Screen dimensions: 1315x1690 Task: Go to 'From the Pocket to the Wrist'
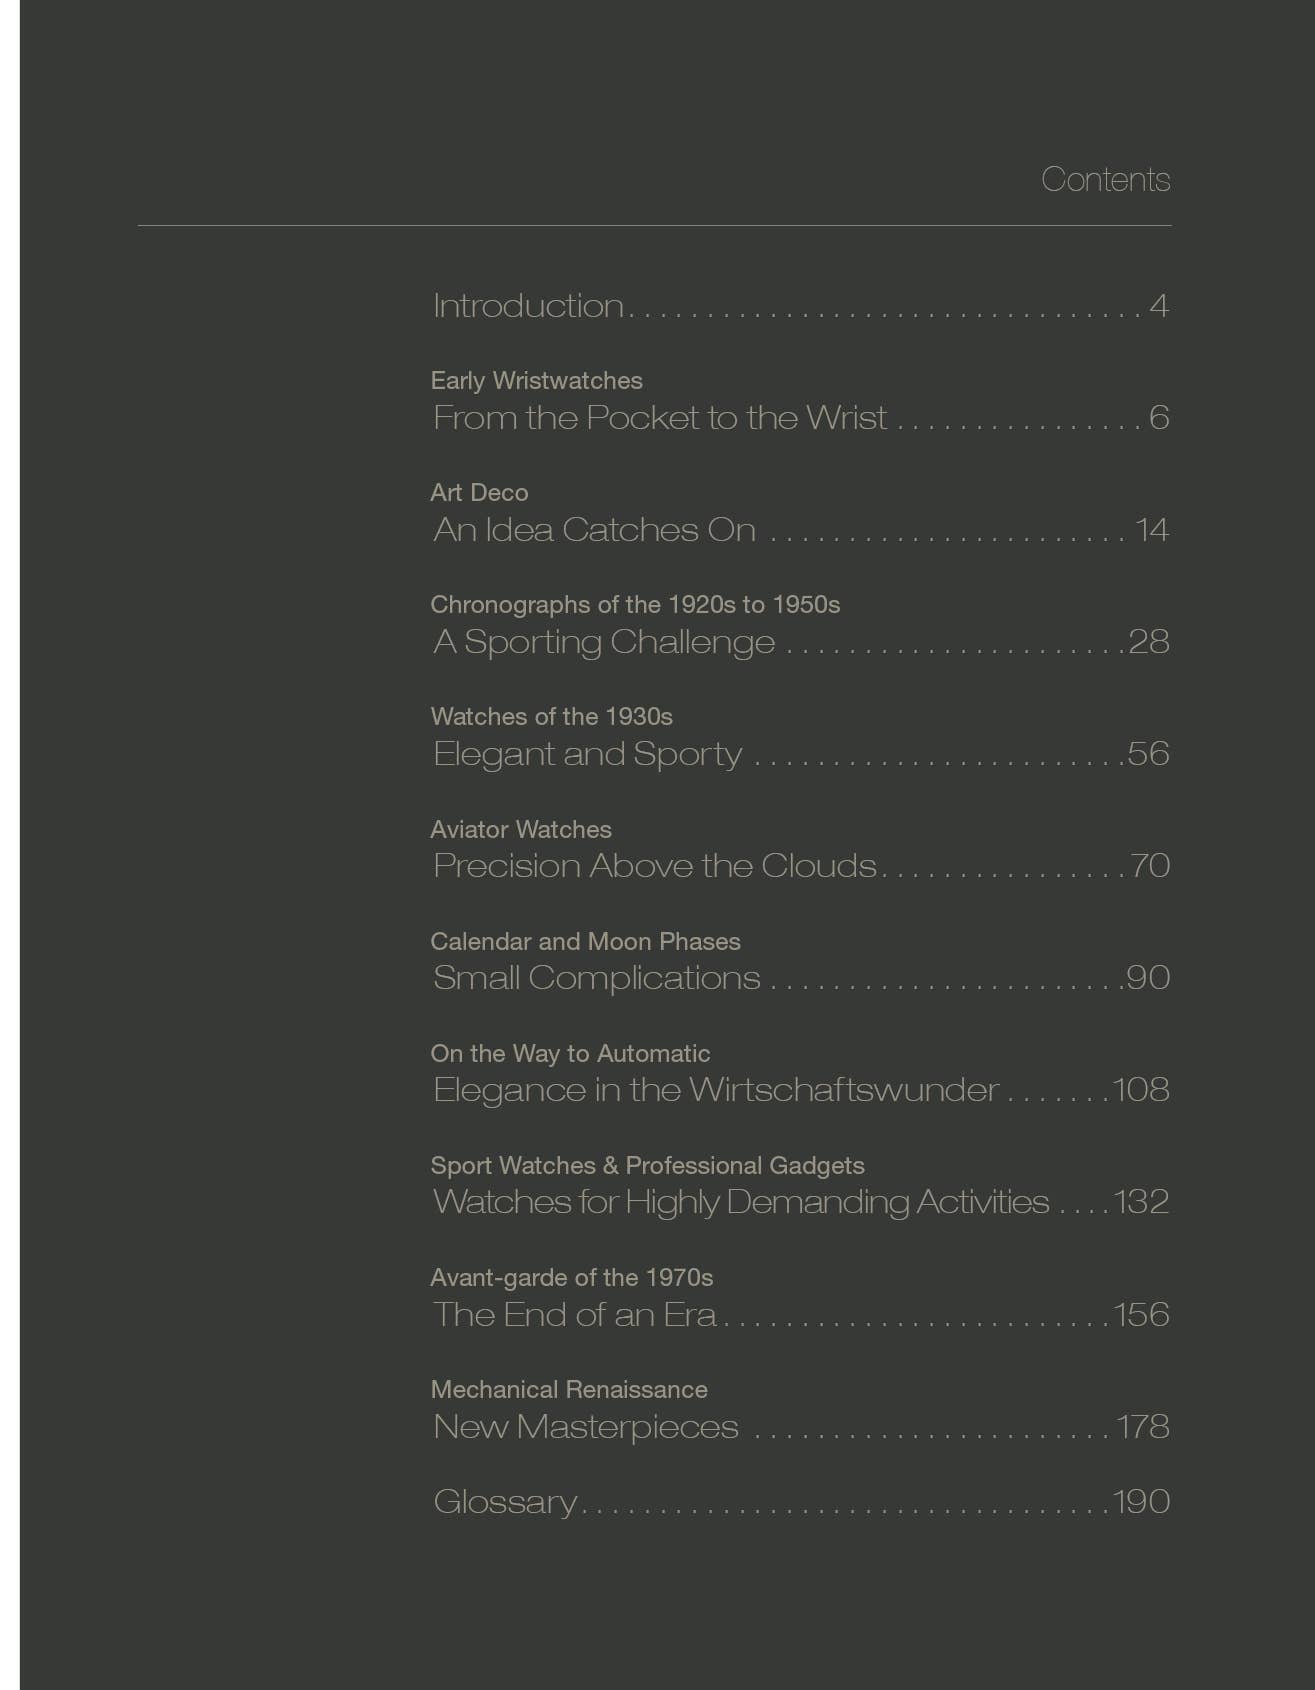point(659,418)
